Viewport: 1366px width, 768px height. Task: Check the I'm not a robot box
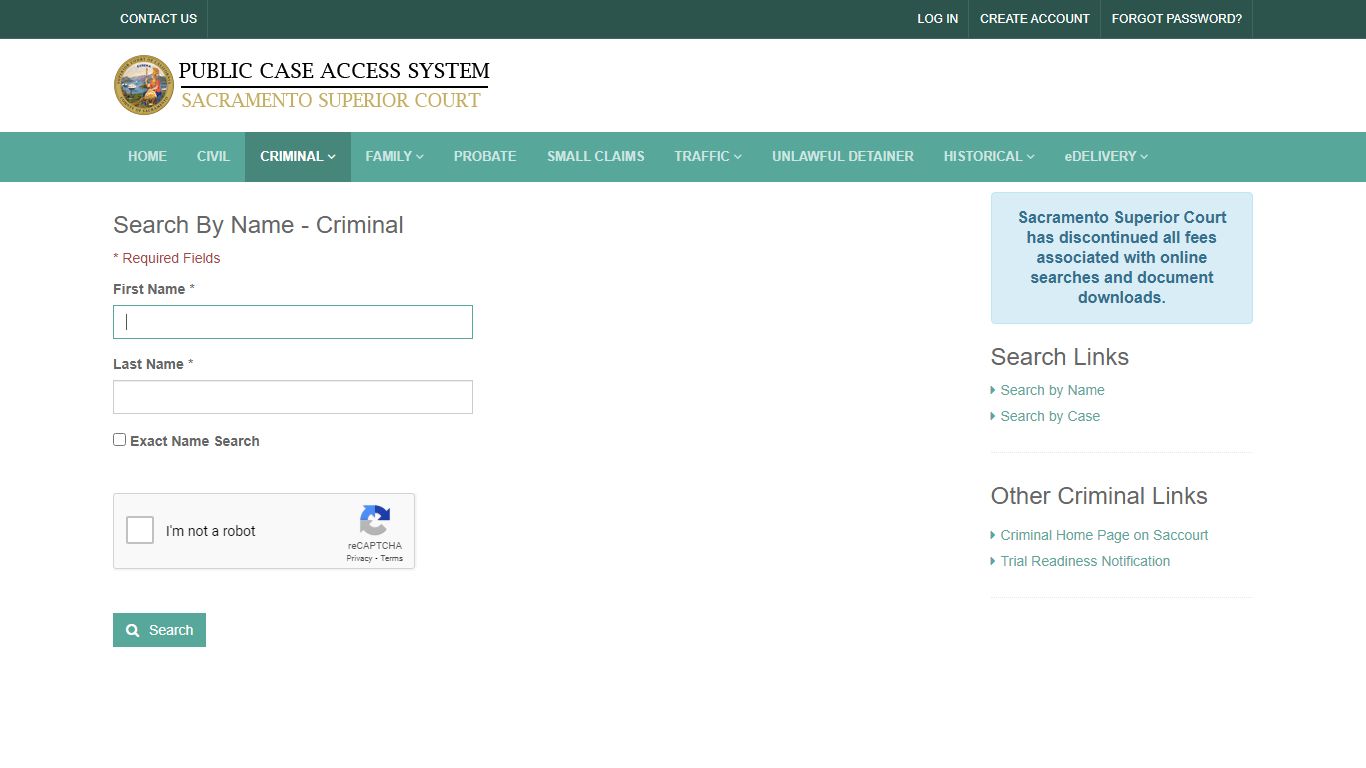point(140,530)
